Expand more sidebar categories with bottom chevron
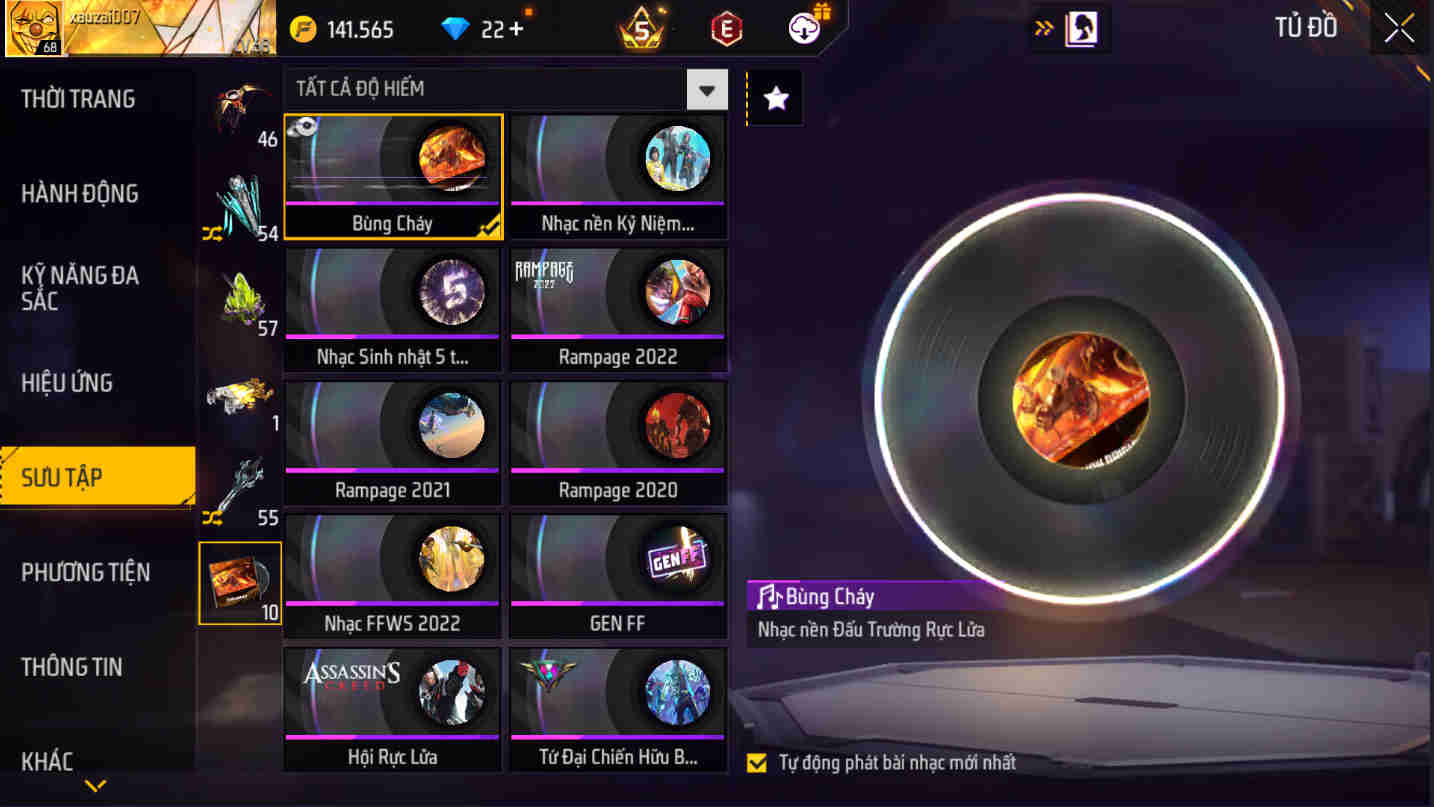The width and height of the screenshot is (1434, 807). pos(96,786)
